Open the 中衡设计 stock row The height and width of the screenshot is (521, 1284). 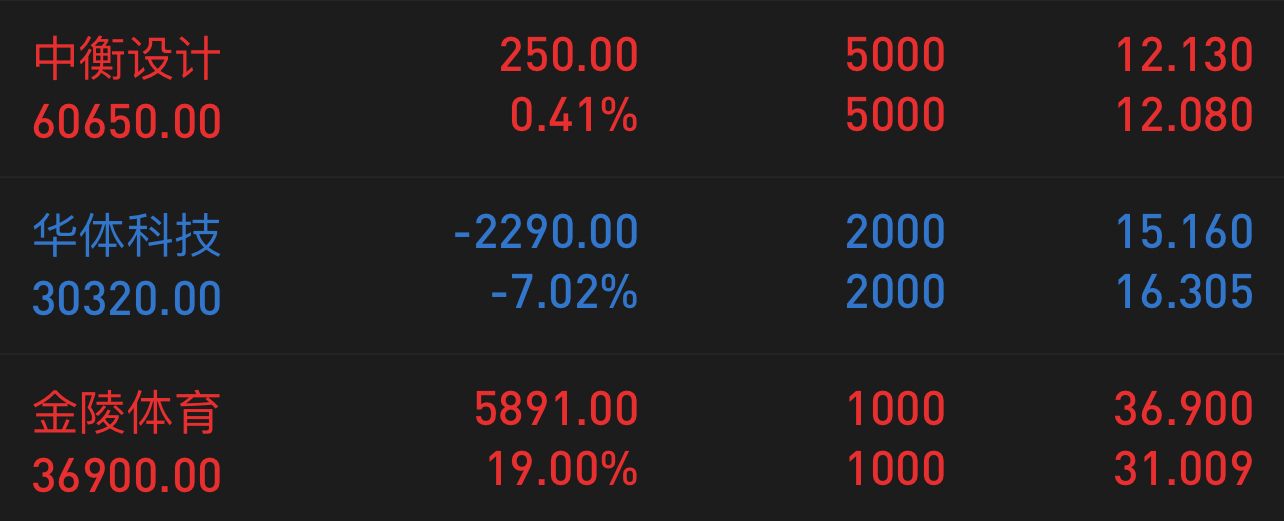click(642, 88)
